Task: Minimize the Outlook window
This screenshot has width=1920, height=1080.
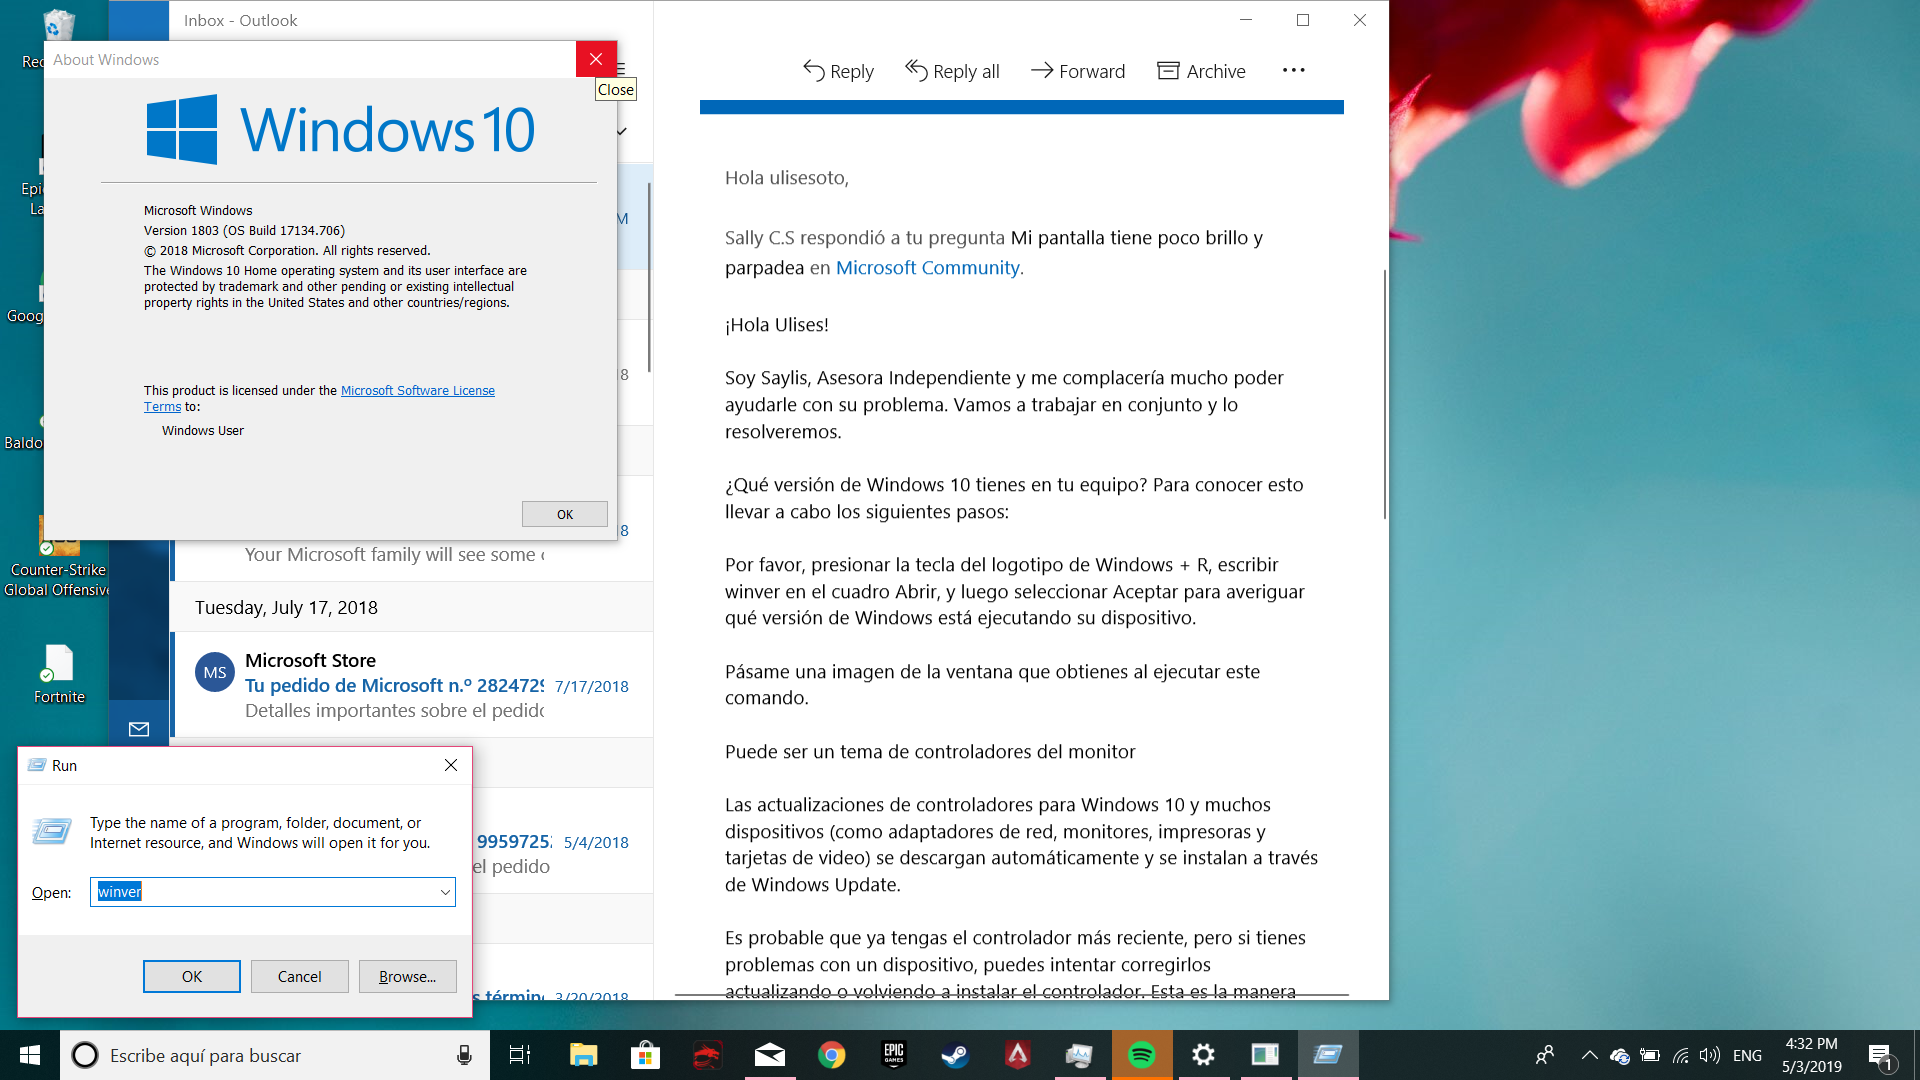Action: [x=1246, y=20]
